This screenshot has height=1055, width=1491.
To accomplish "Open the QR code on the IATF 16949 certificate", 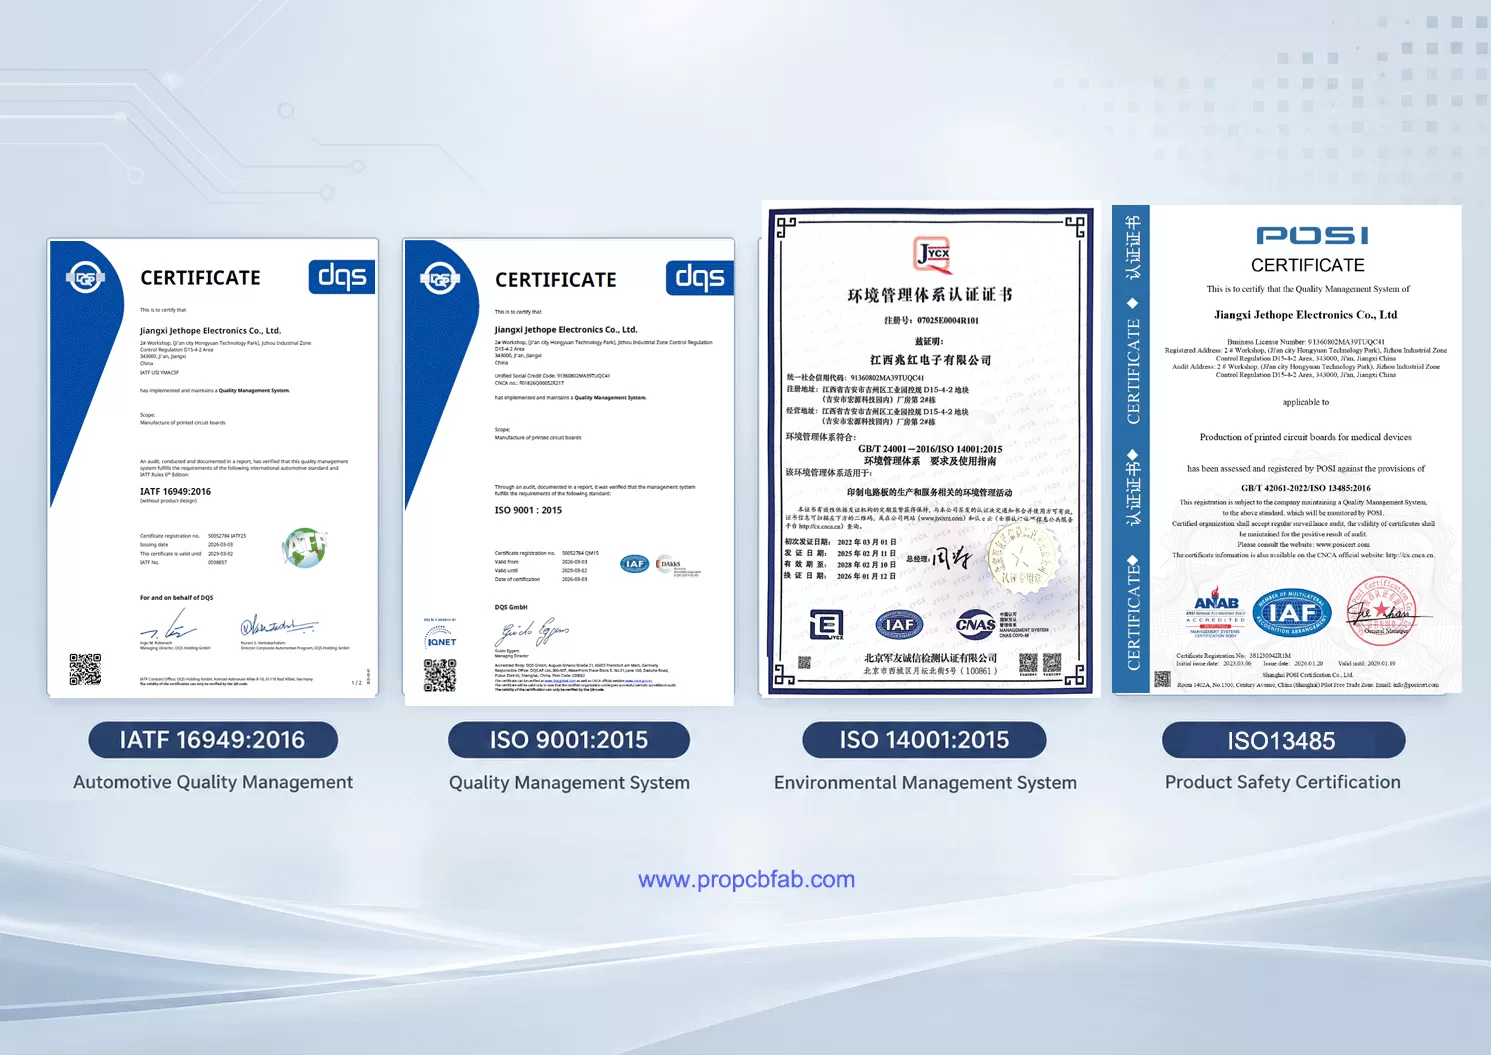I will [85, 669].
